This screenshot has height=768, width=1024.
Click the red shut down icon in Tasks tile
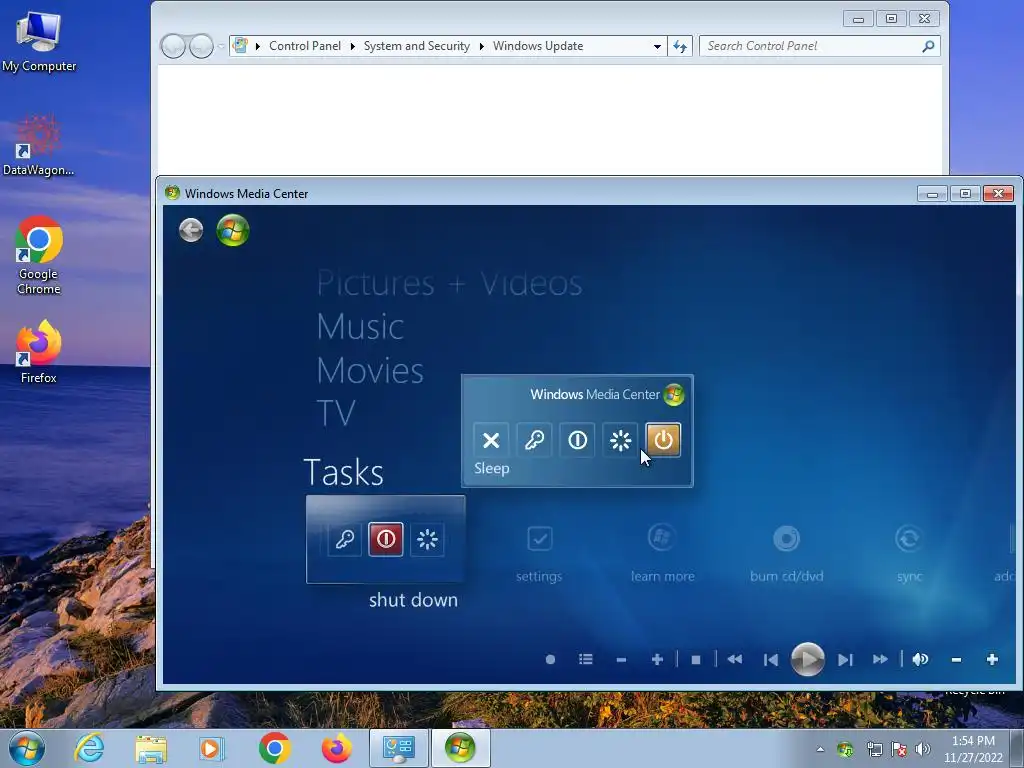386,539
